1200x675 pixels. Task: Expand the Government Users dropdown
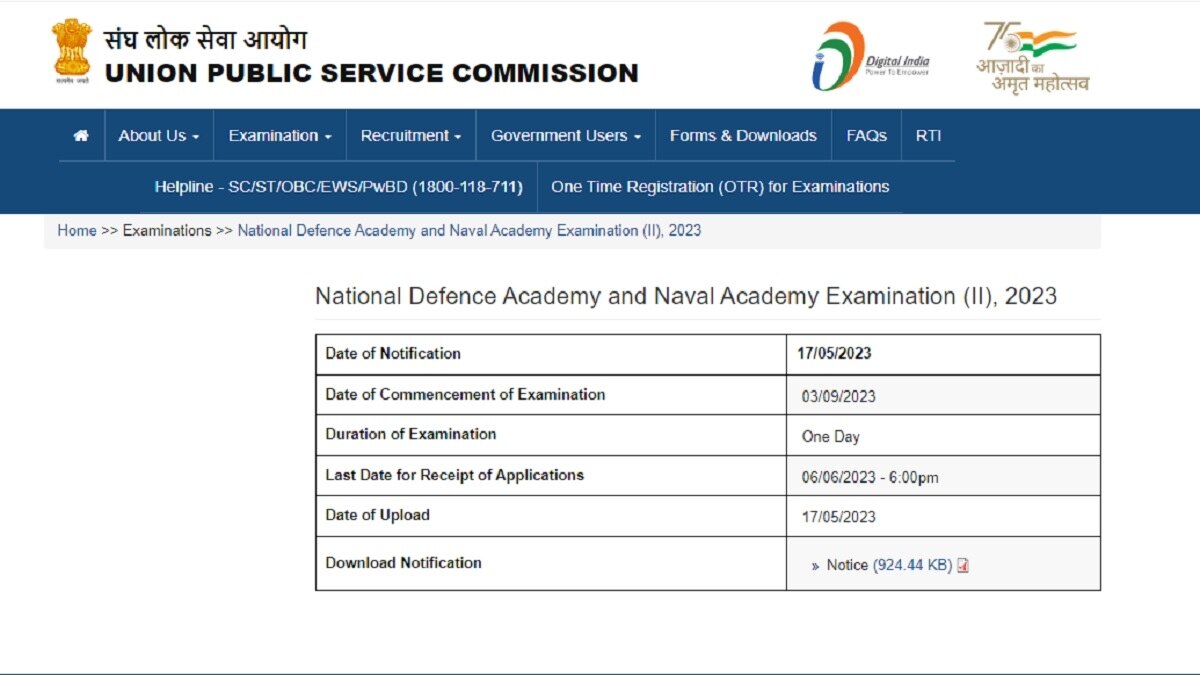pyautogui.click(x=564, y=135)
